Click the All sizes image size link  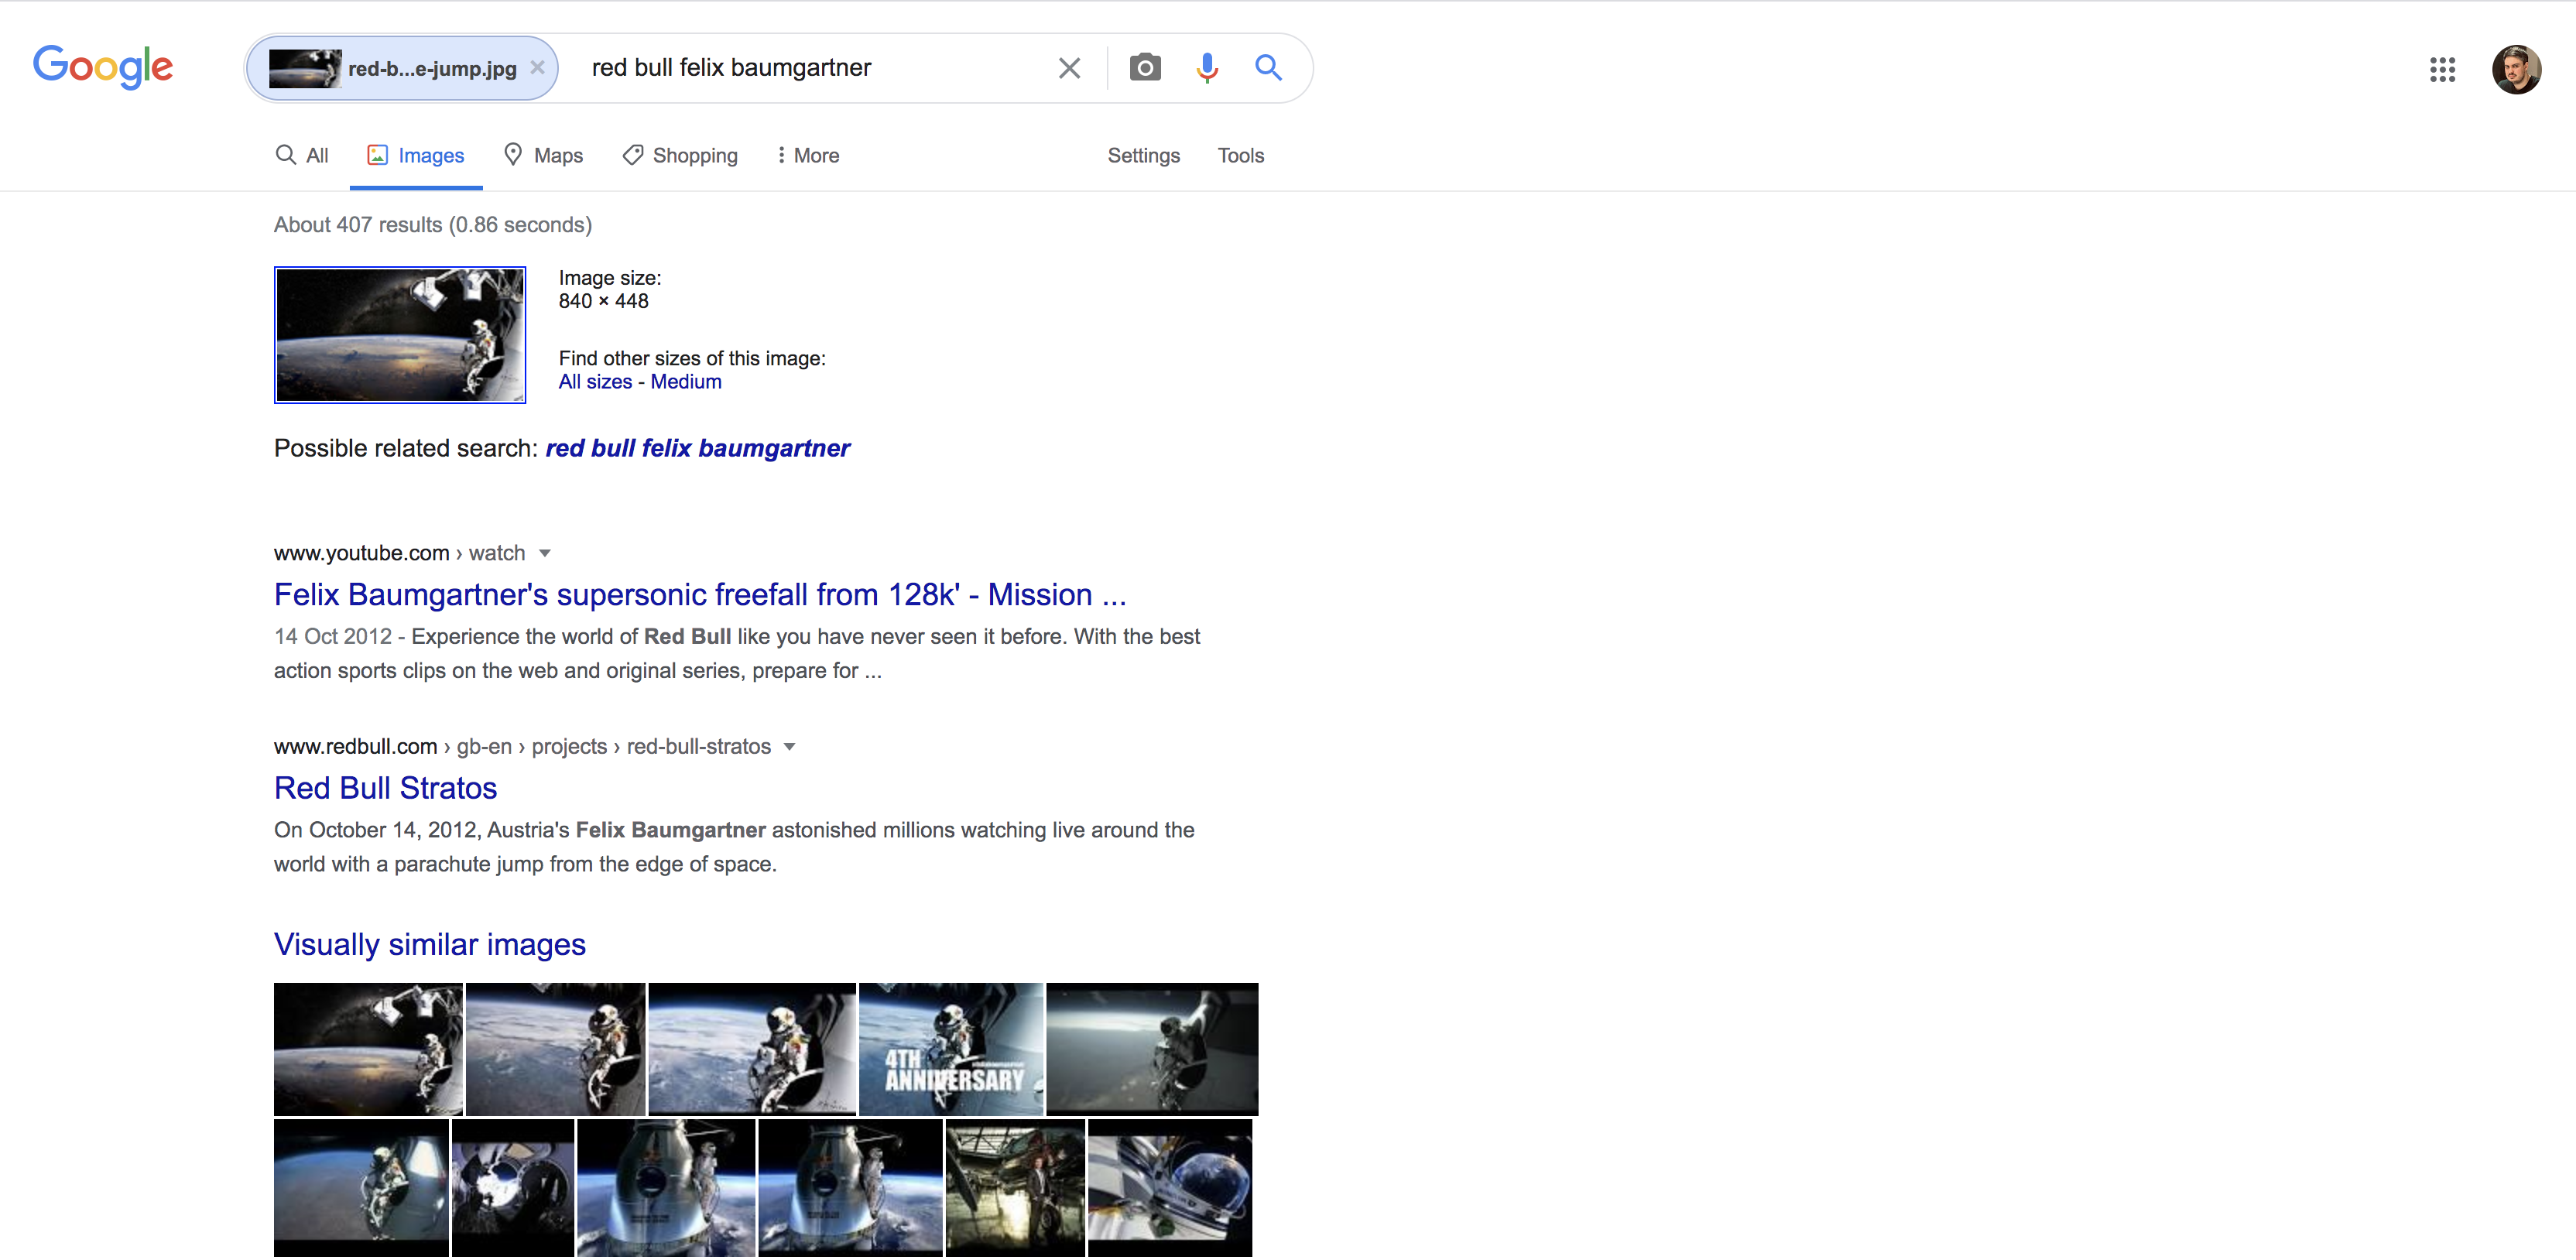tap(593, 381)
